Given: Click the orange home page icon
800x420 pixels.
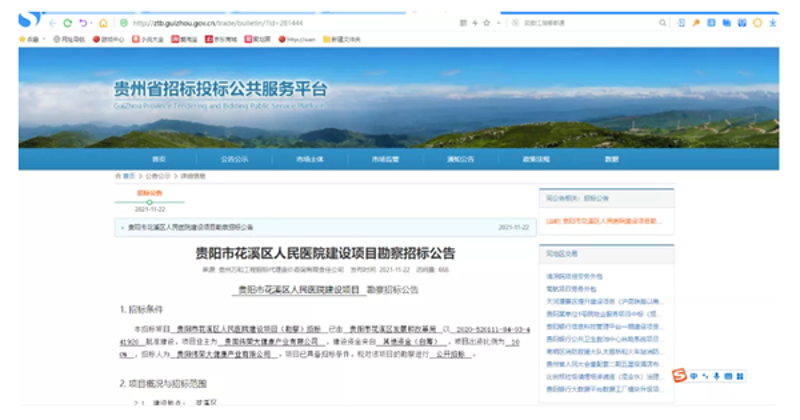Looking at the screenshot, I should (x=103, y=23).
